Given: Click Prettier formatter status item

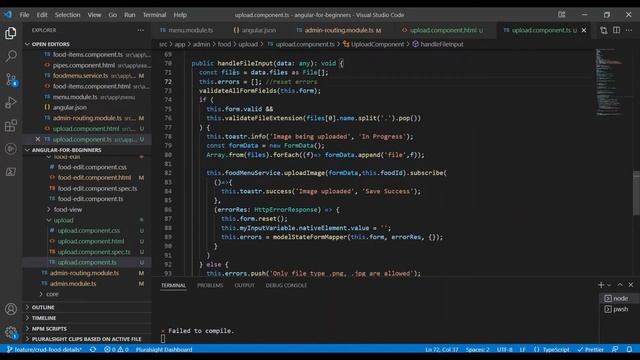Looking at the screenshot, I should [x=590, y=349].
